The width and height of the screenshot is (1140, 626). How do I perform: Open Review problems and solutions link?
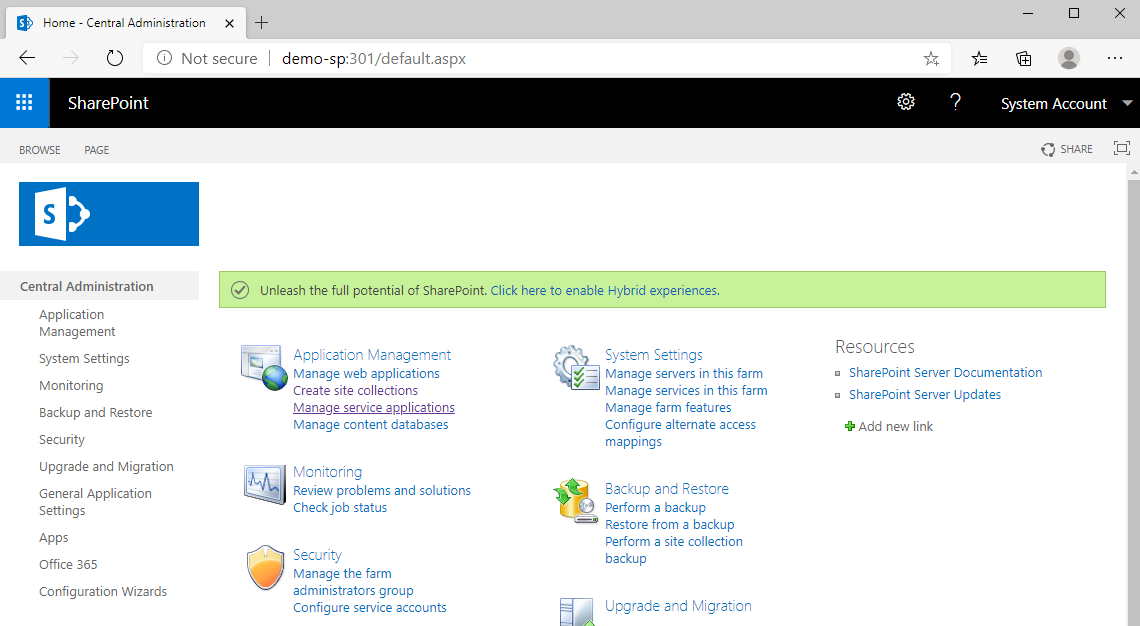click(x=382, y=490)
